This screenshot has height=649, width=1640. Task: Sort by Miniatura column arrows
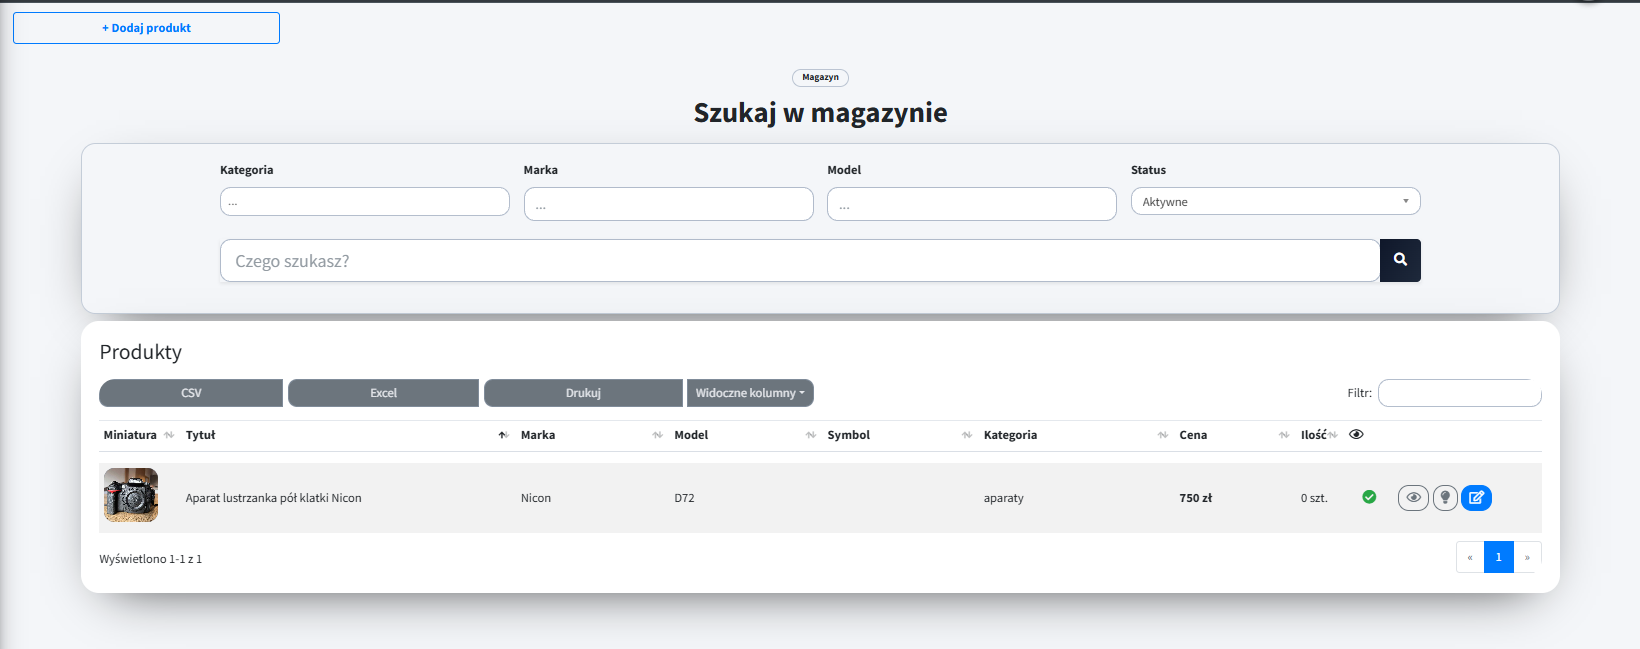click(x=169, y=435)
